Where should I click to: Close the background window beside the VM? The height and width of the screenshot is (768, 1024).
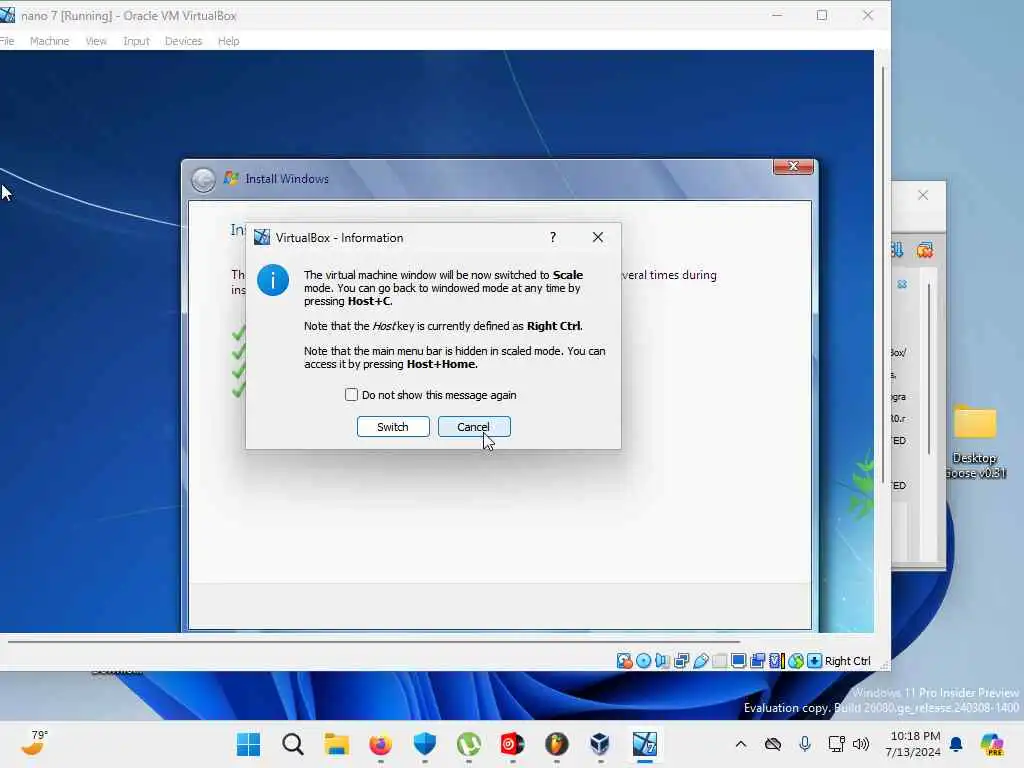923,195
